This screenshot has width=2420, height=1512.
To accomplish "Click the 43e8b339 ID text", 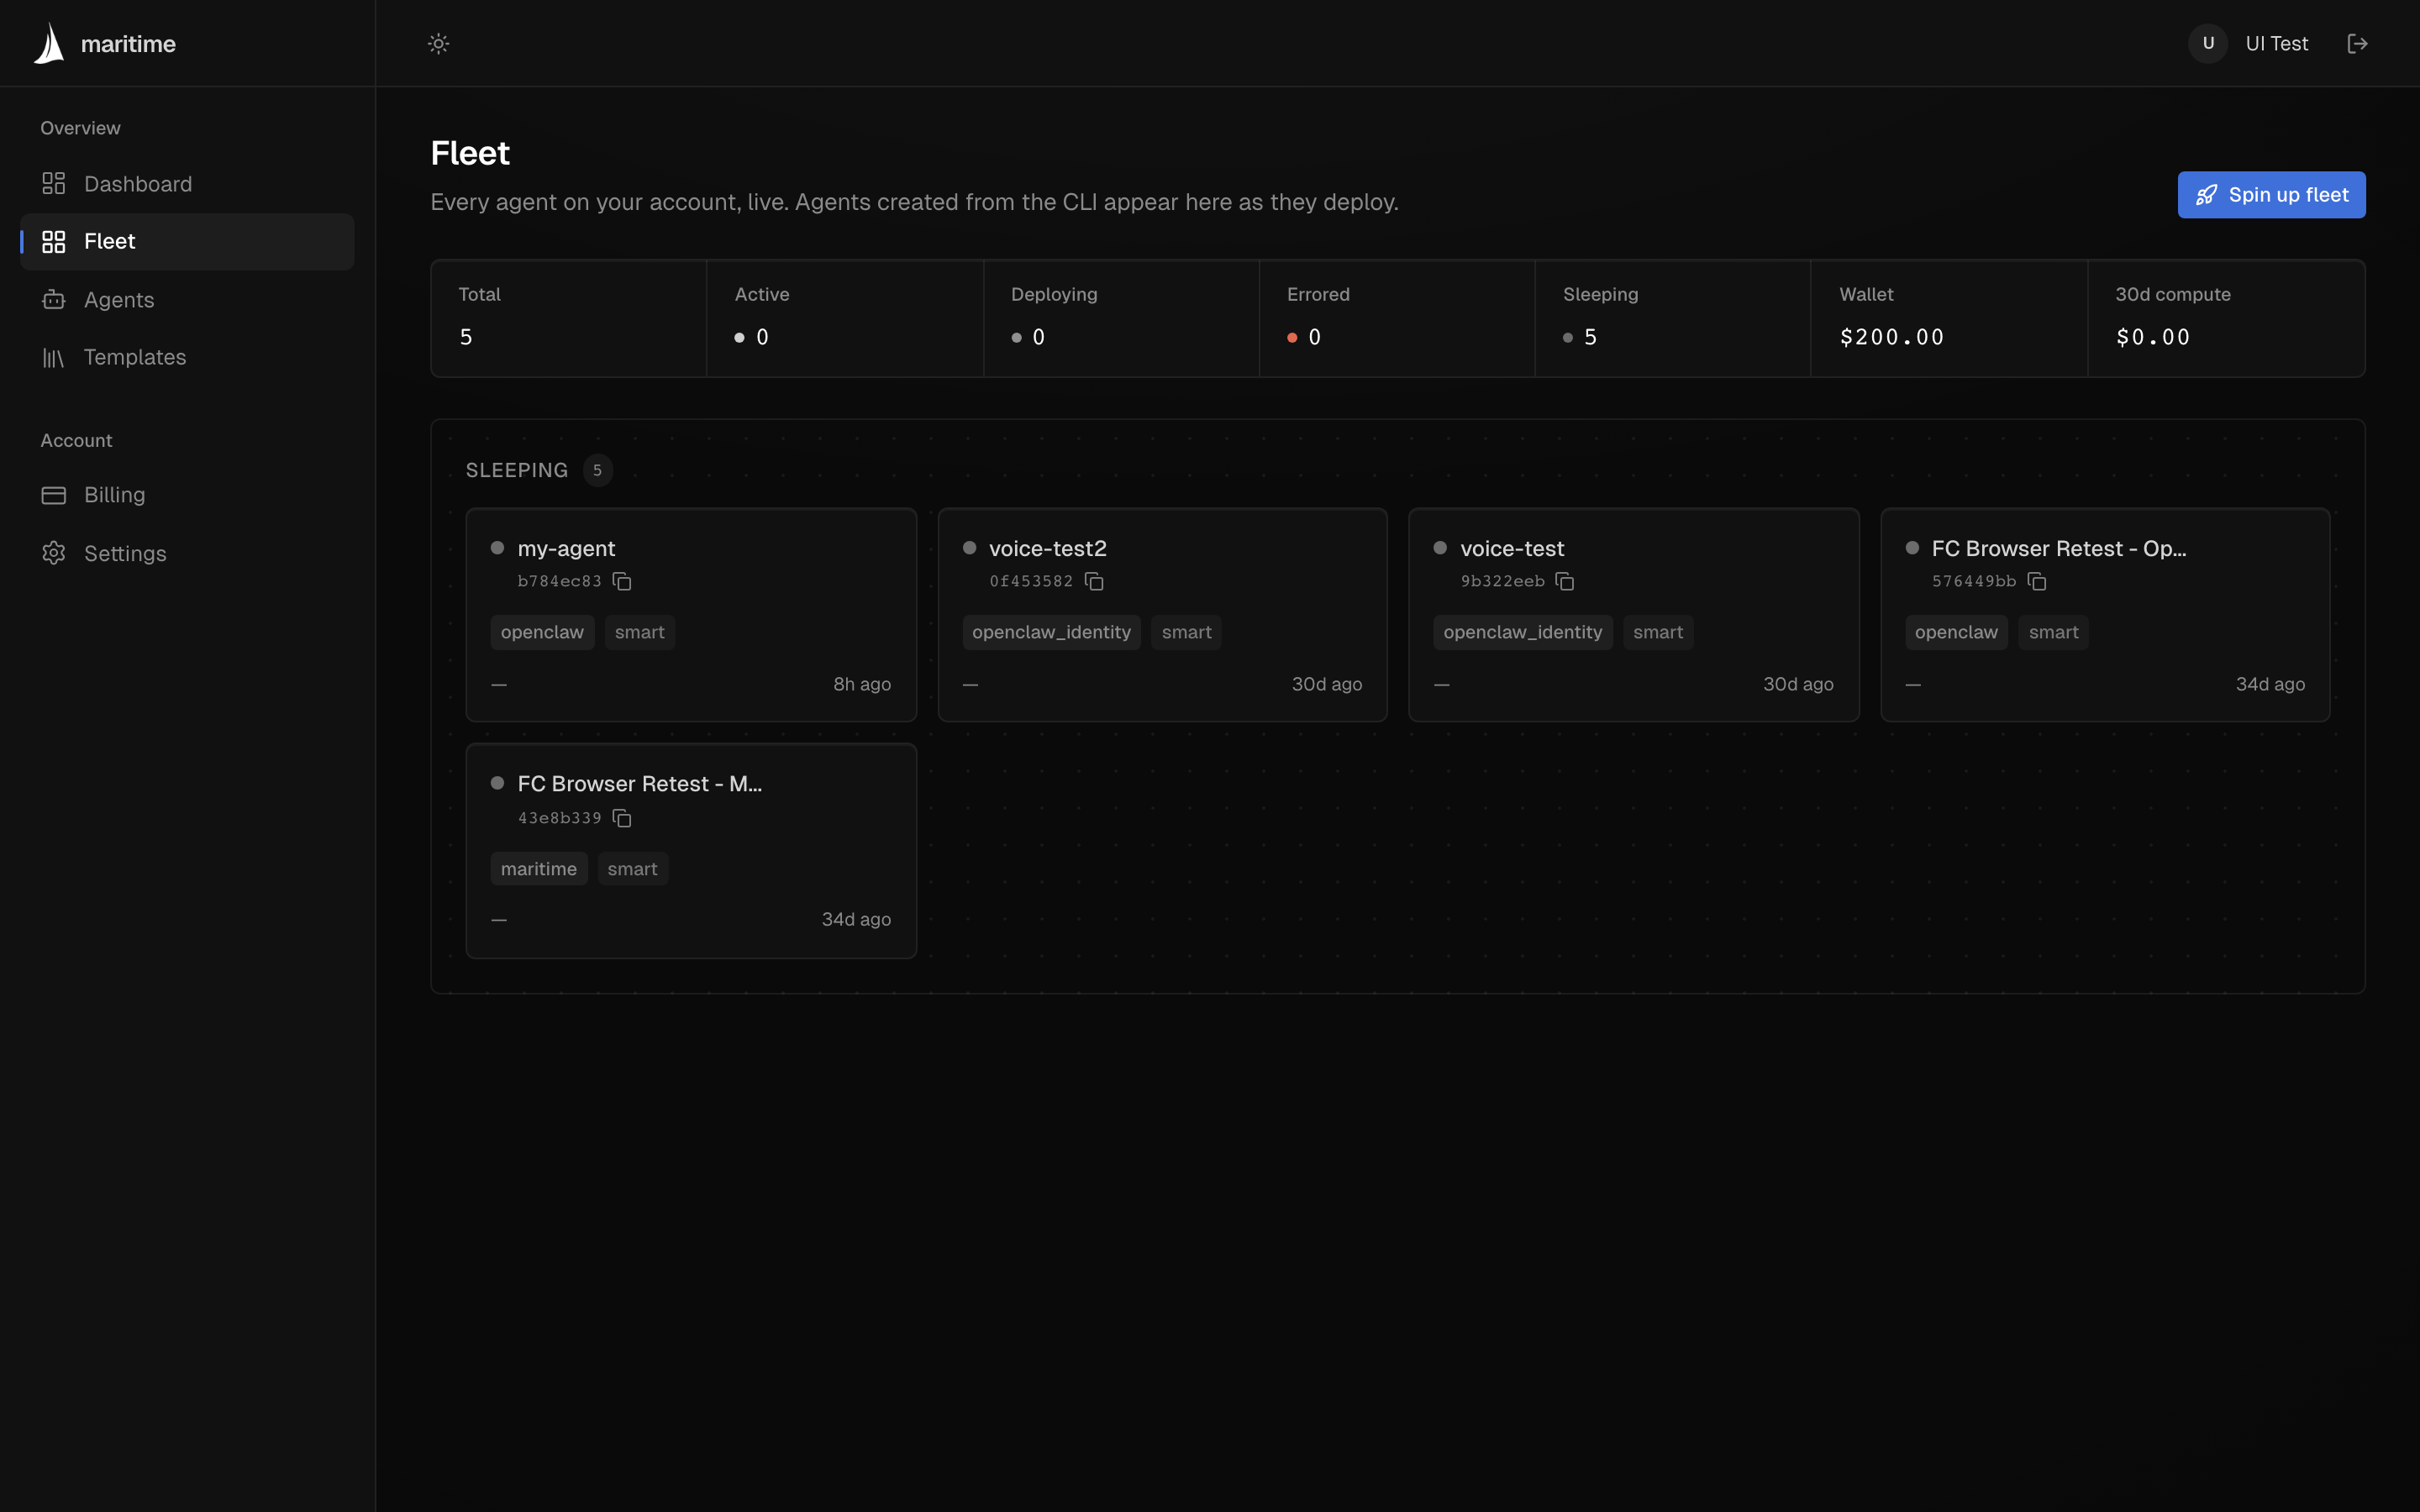I will tap(559, 818).
